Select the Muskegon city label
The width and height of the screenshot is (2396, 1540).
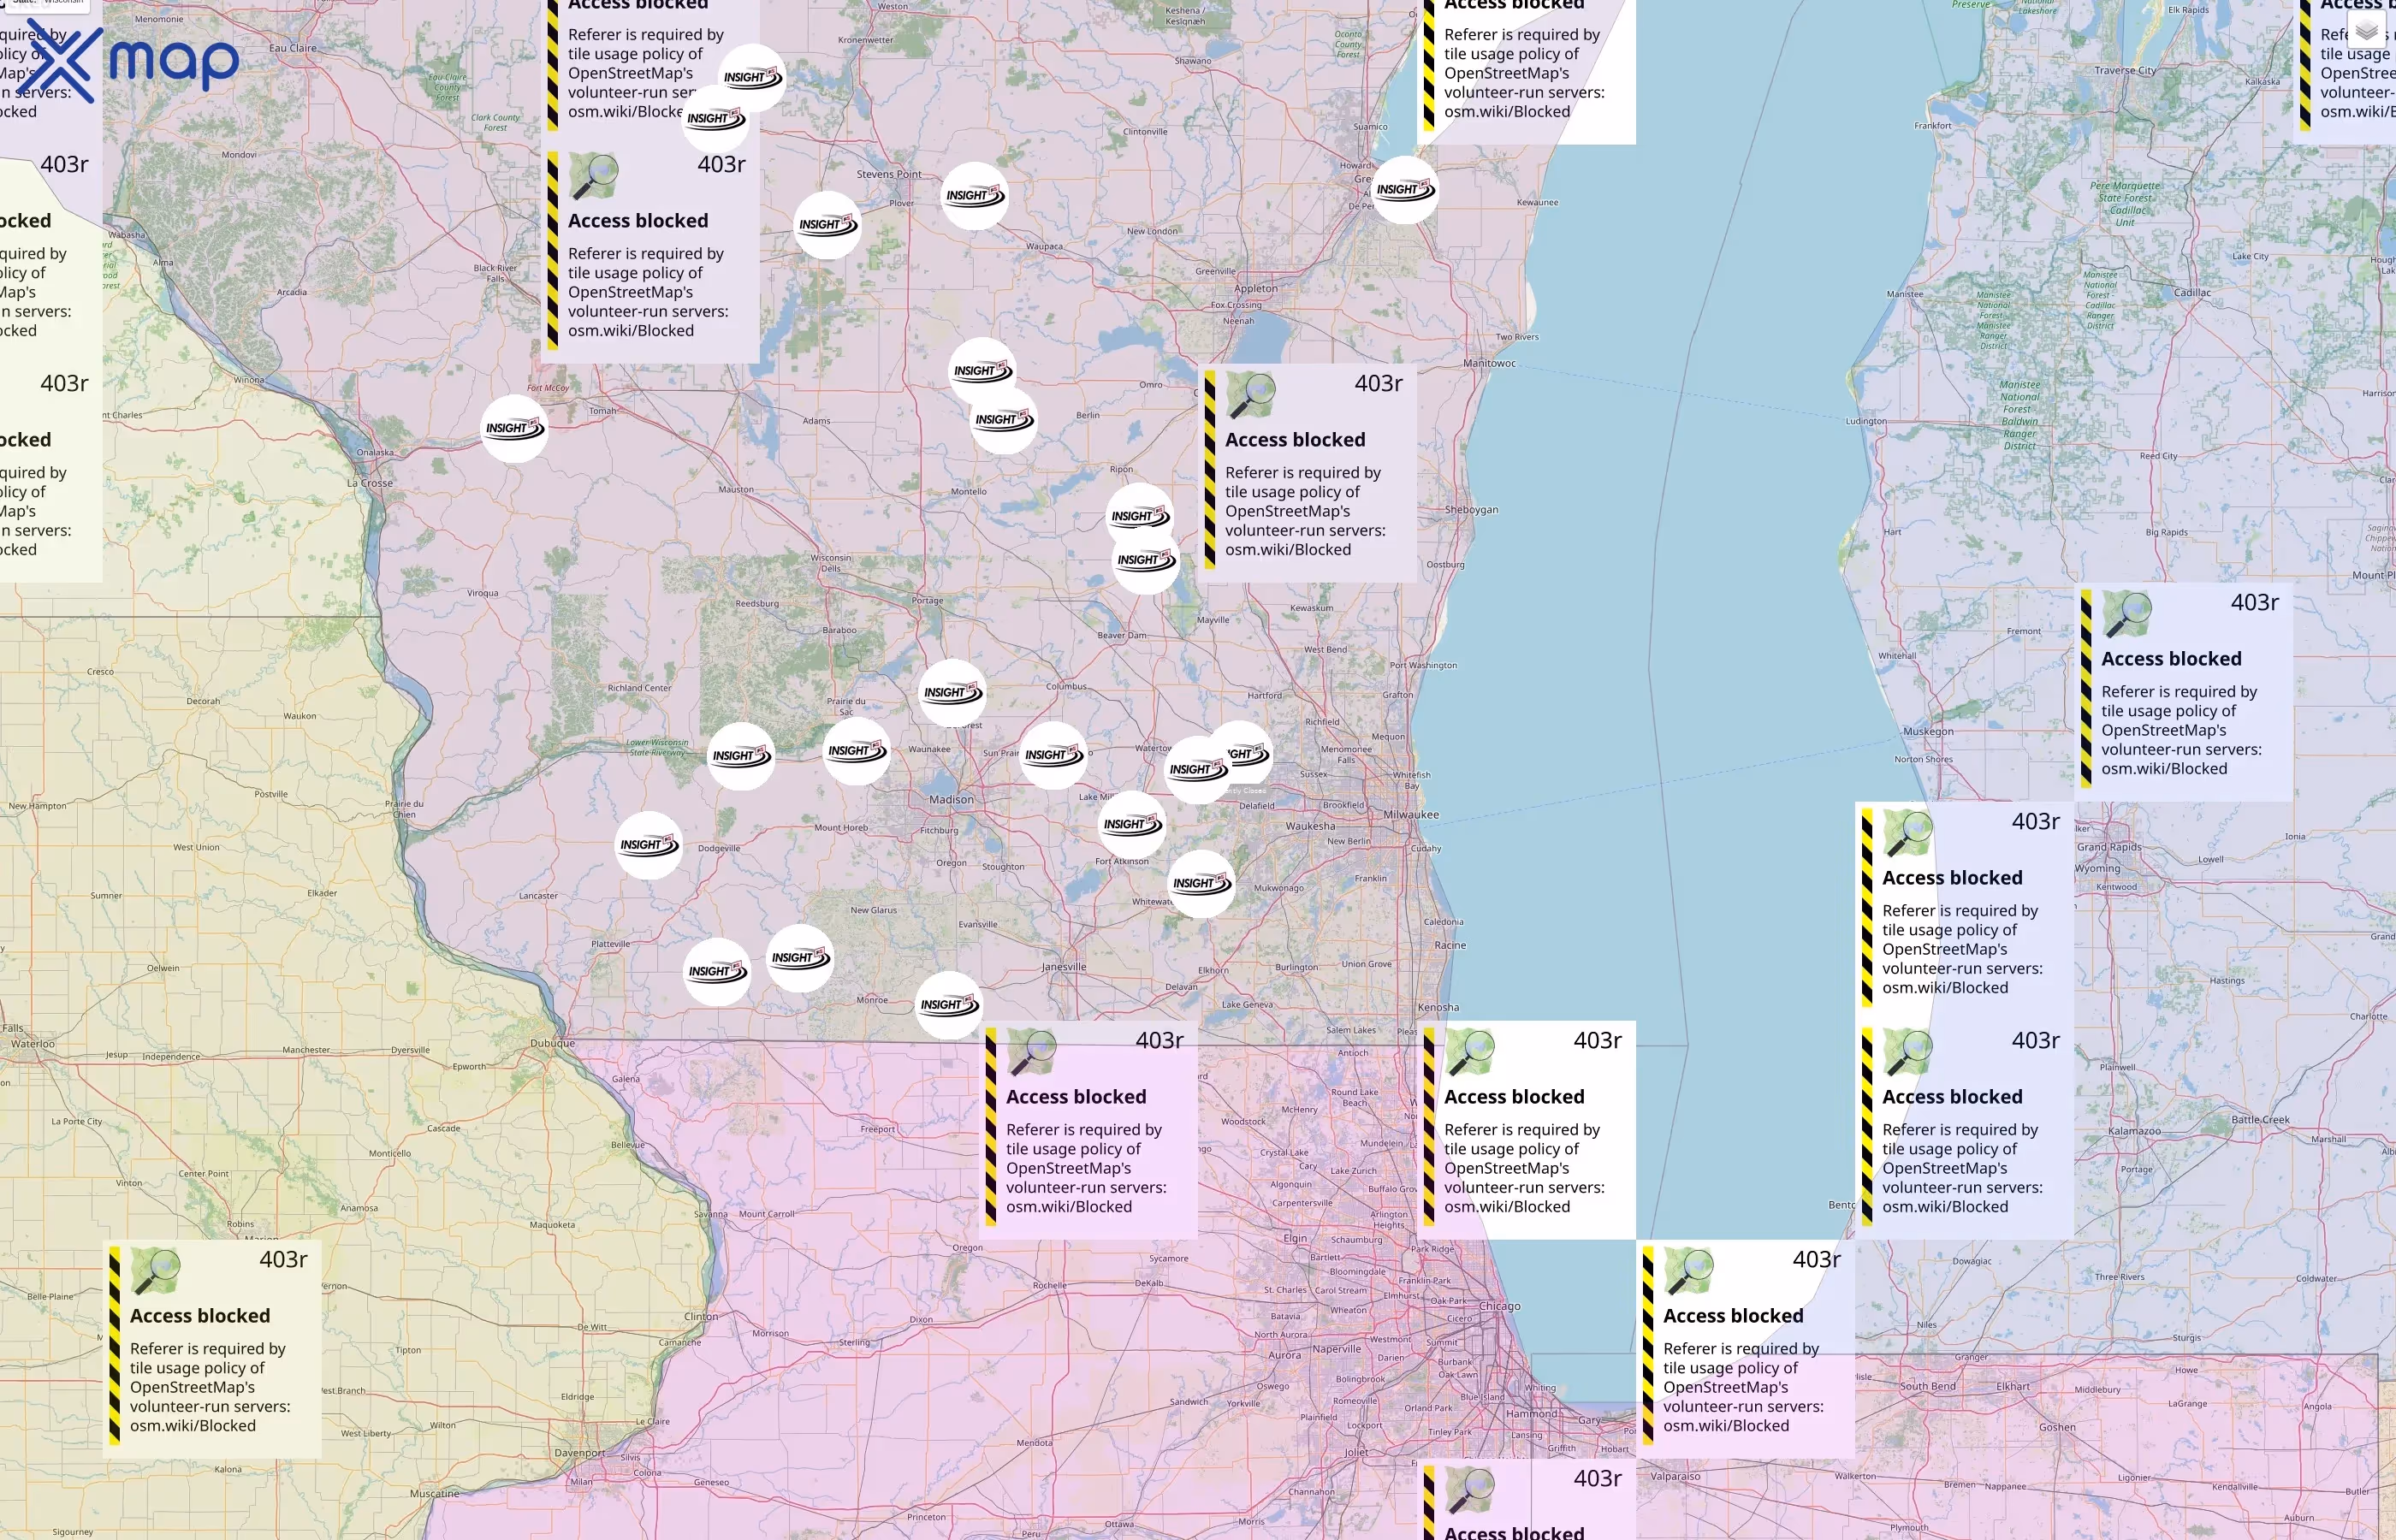pos(1928,732)
